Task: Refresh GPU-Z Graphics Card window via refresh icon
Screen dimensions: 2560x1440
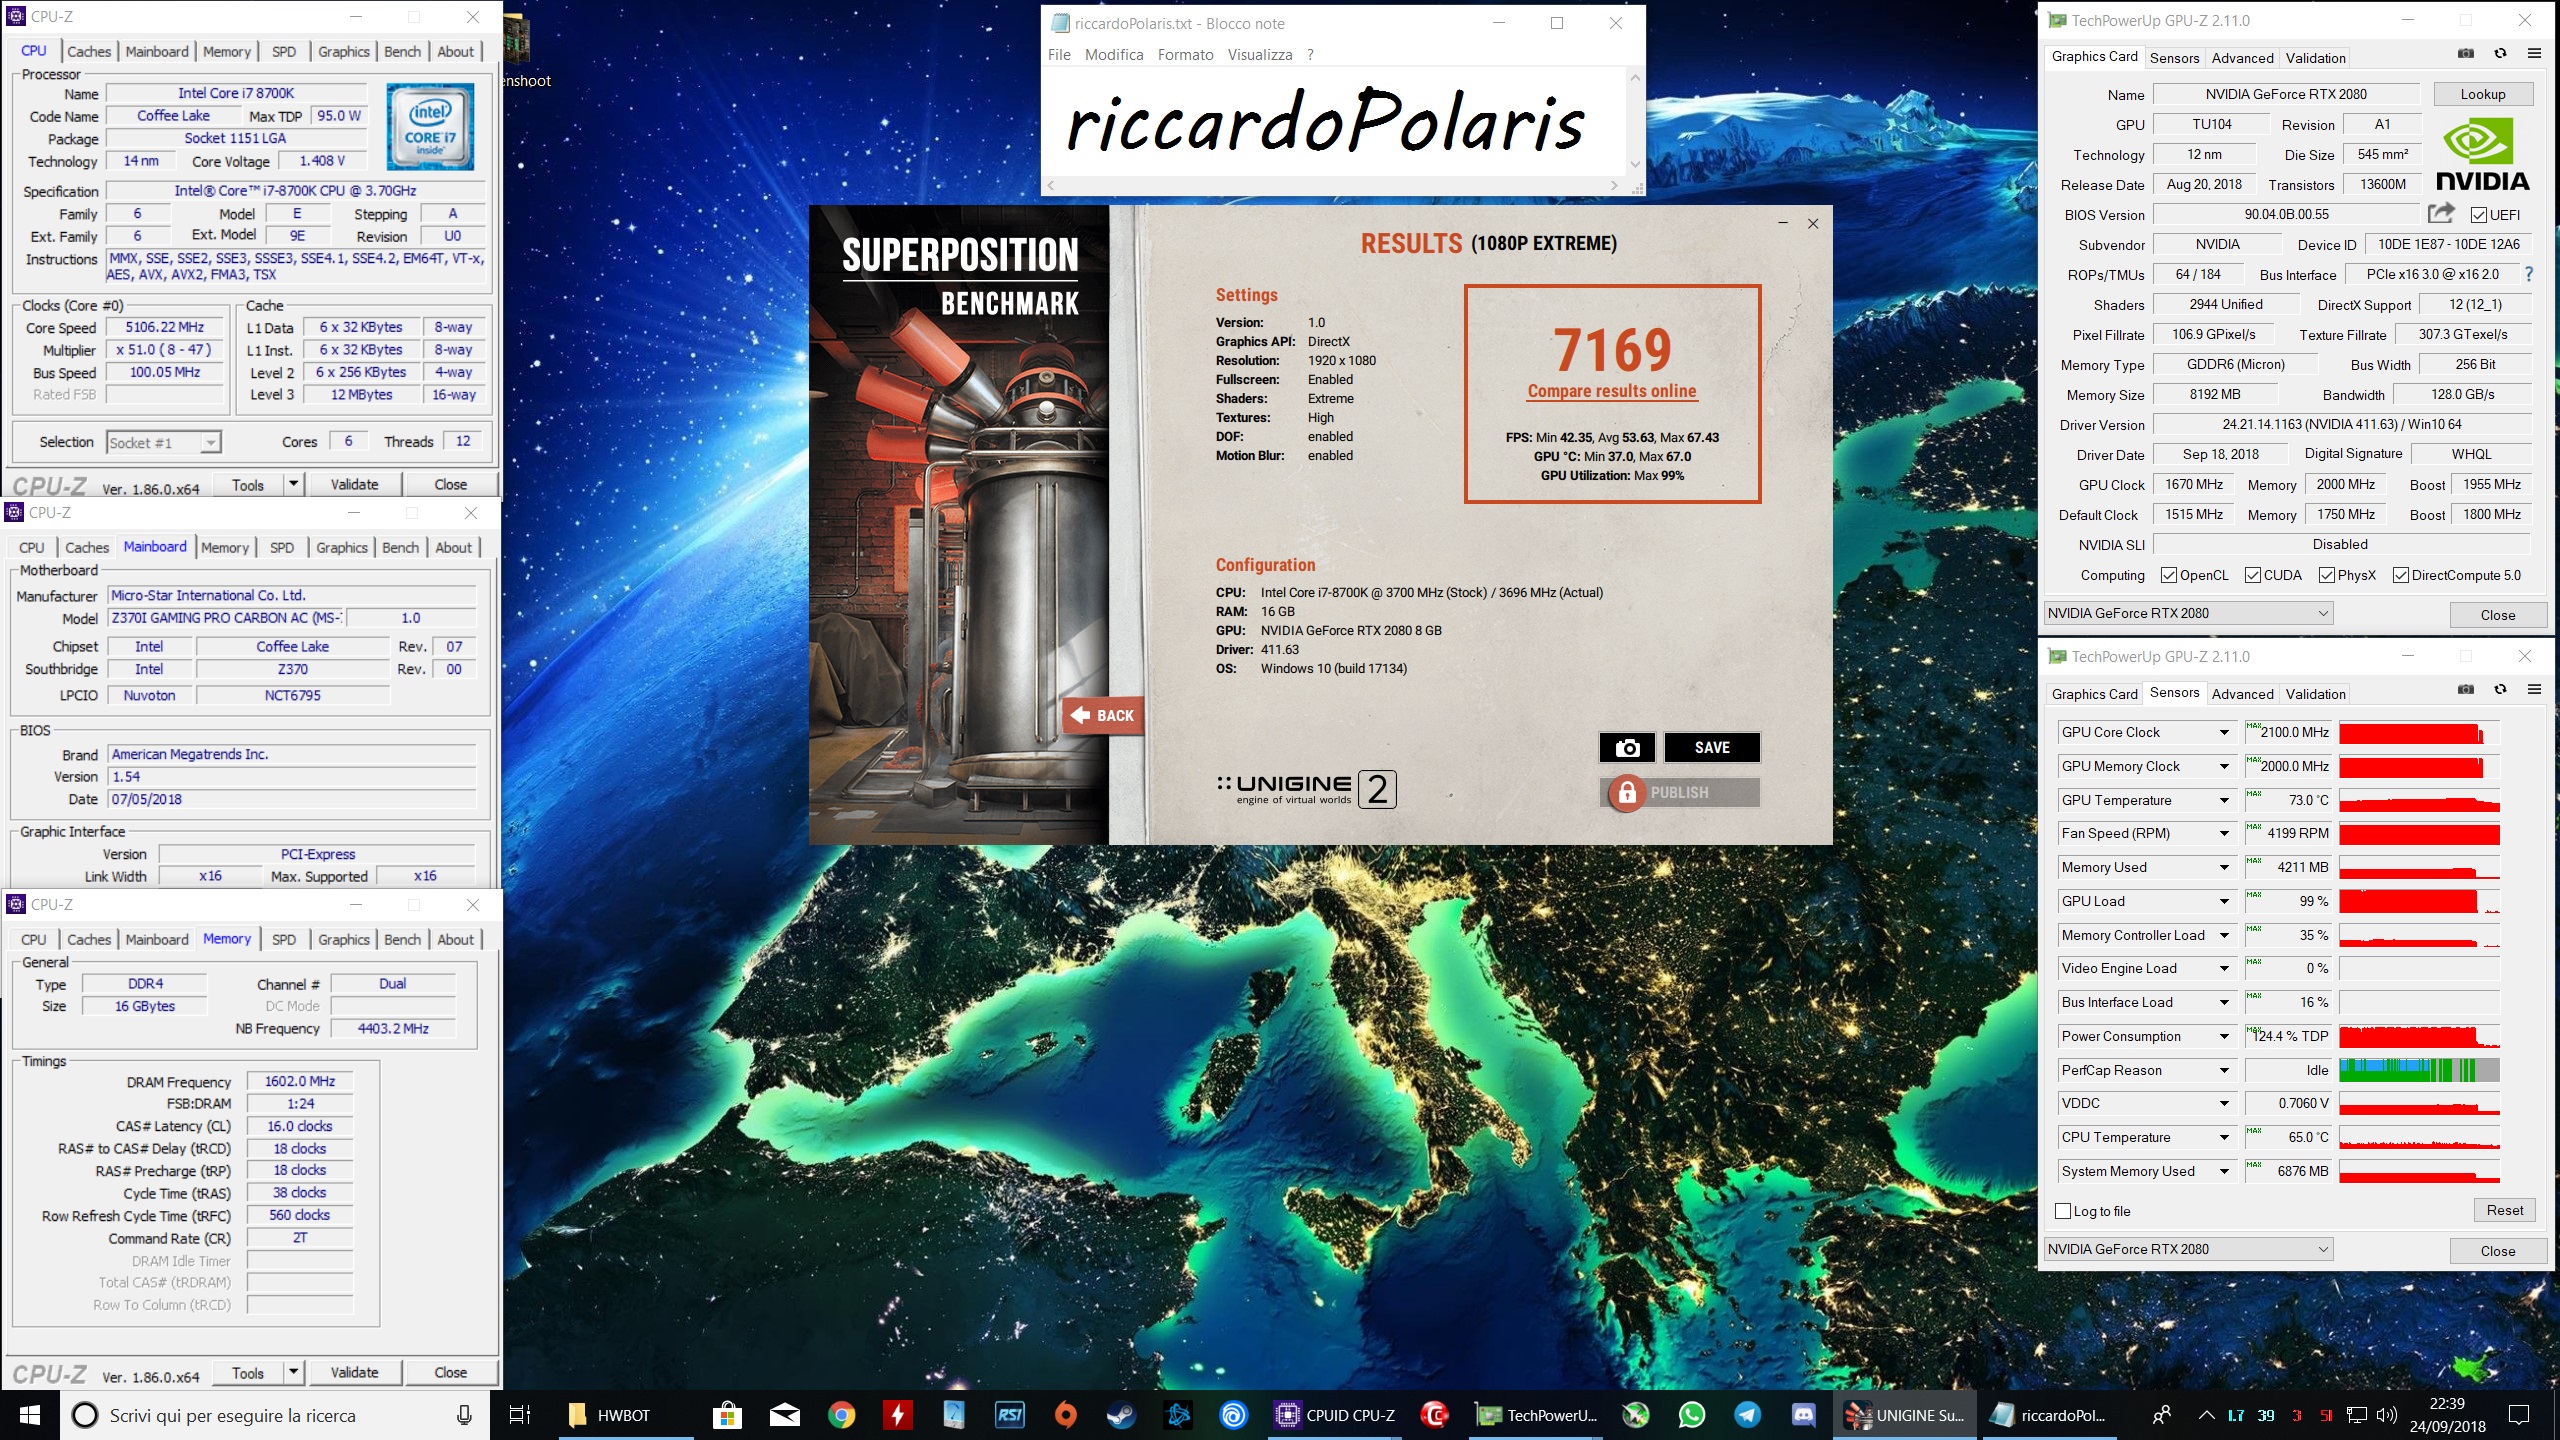Action: pos(2500,54)
